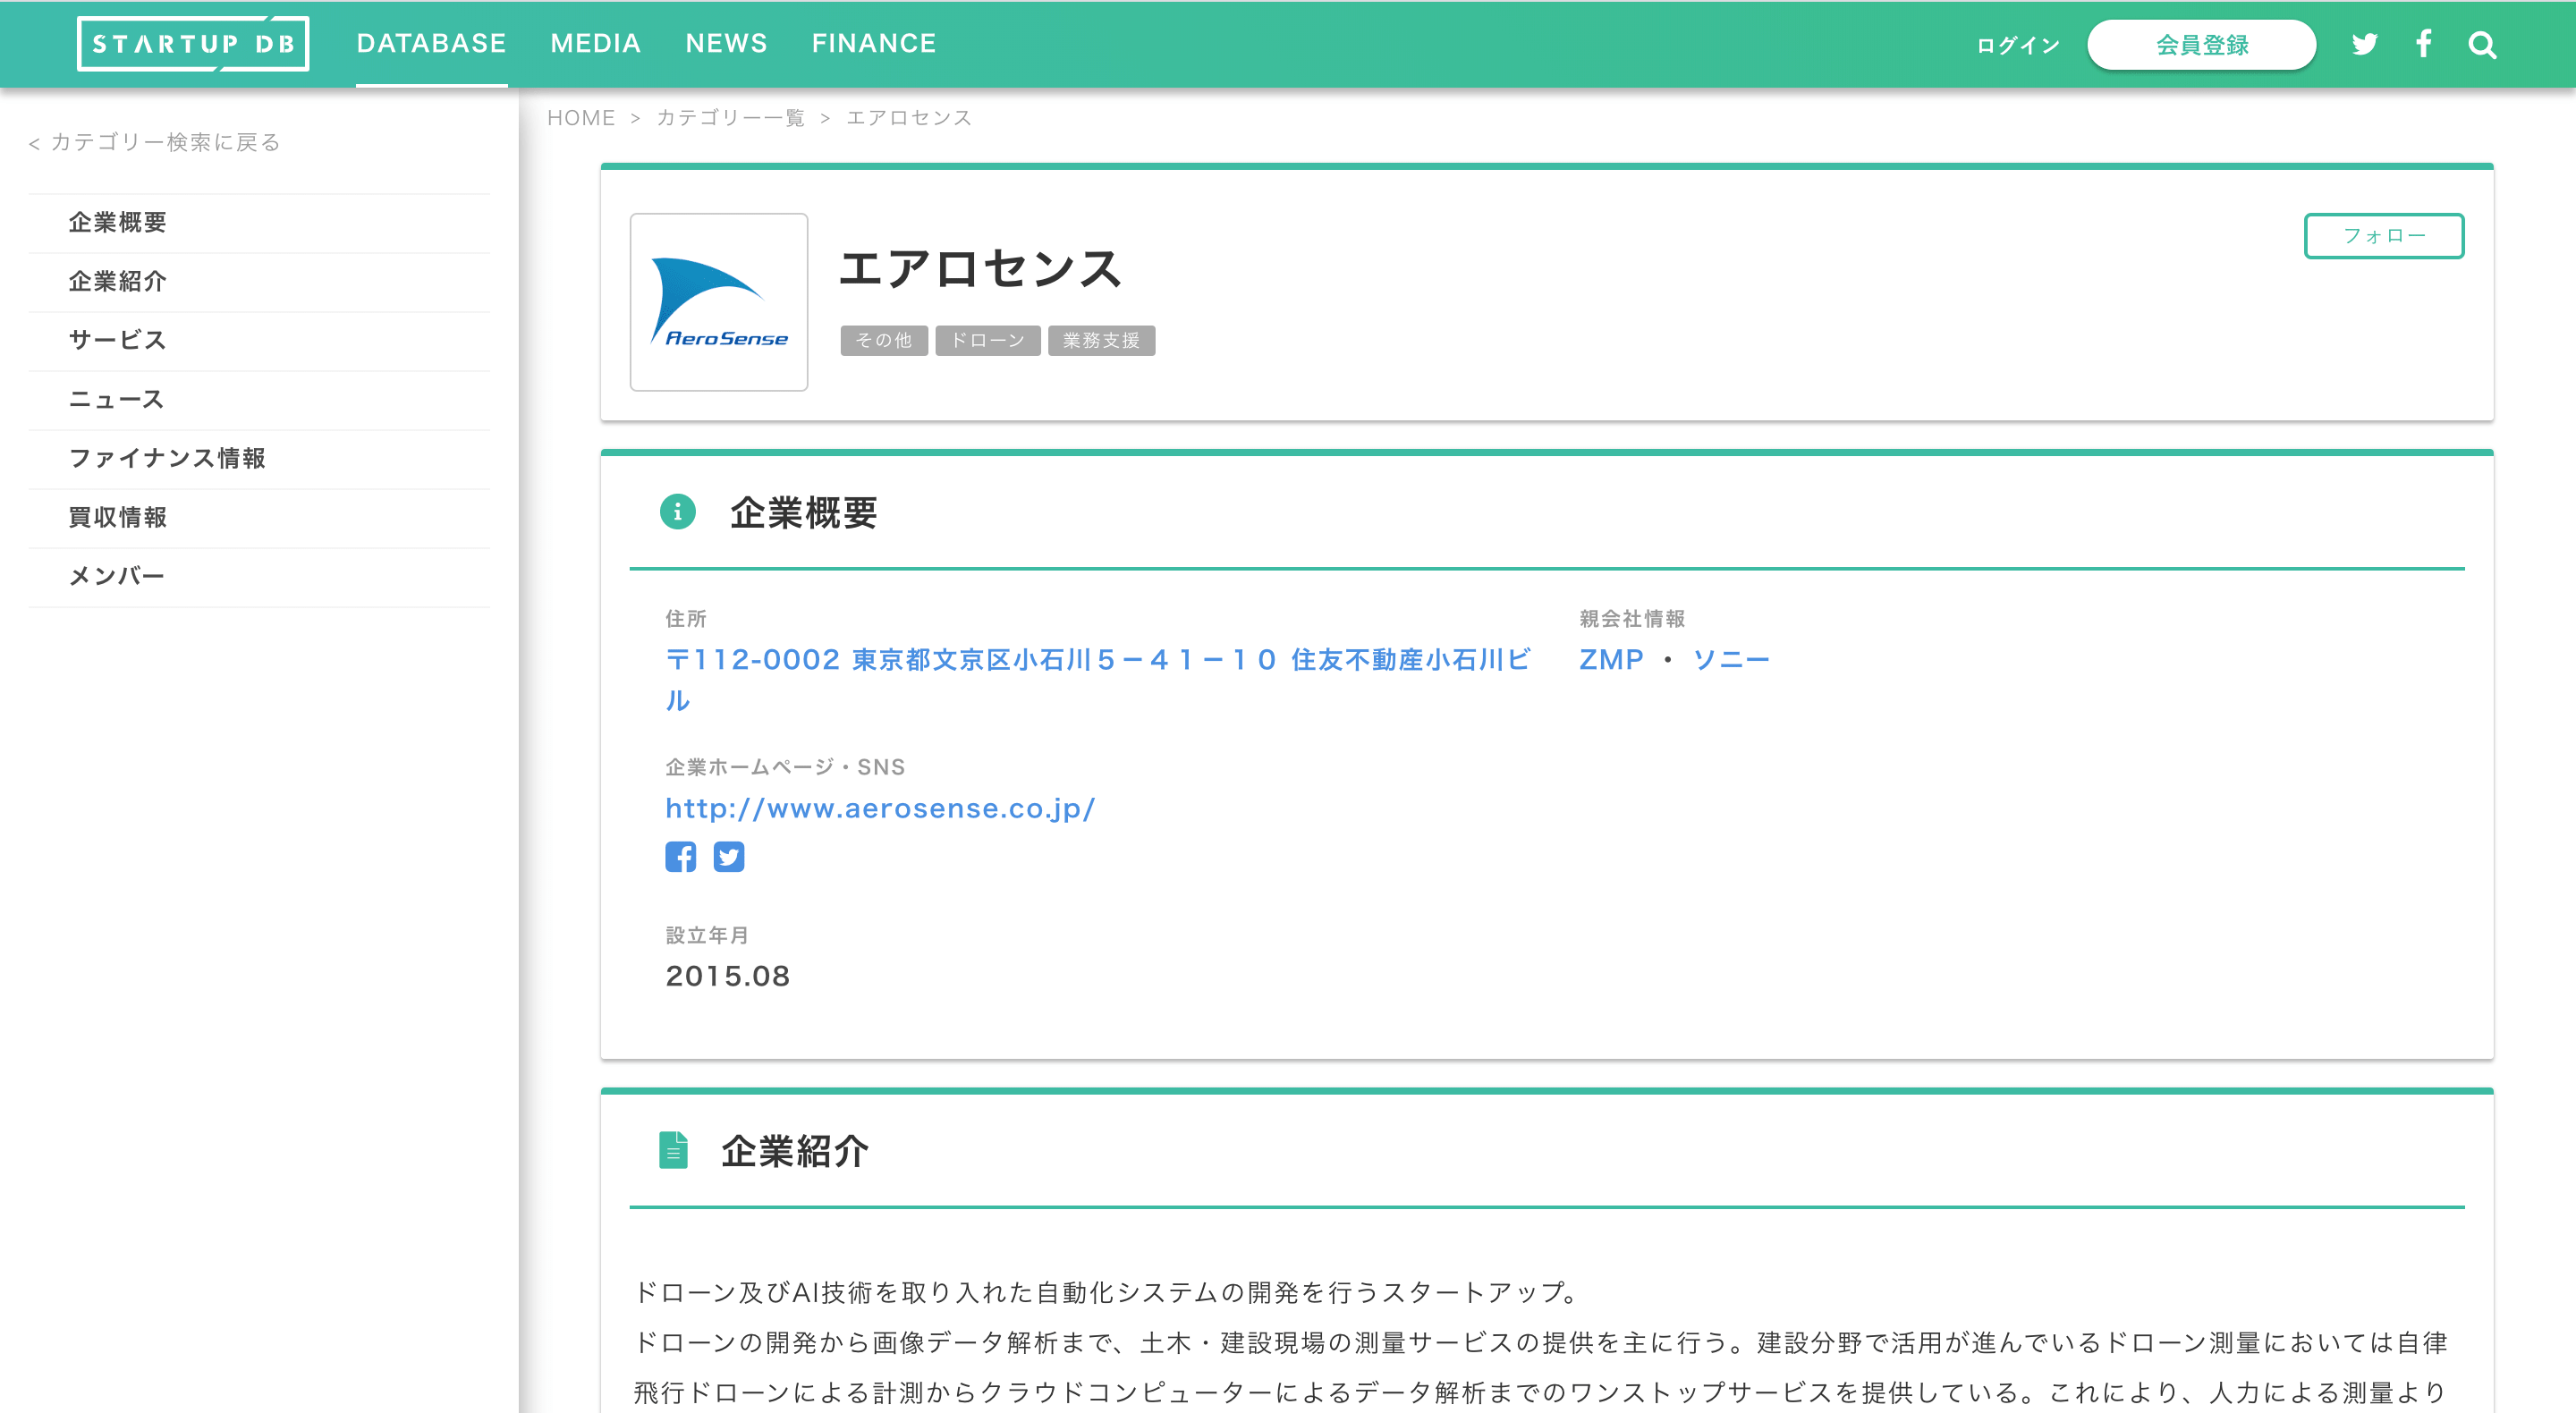Toggle follow for エアロセンス with フォロー button
The width and height of the screenshot is (2576, 1413).
tap(2384, 236)
